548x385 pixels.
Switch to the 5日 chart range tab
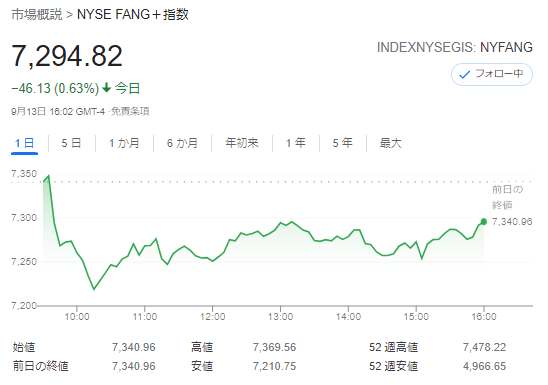[x=71, y=143]
